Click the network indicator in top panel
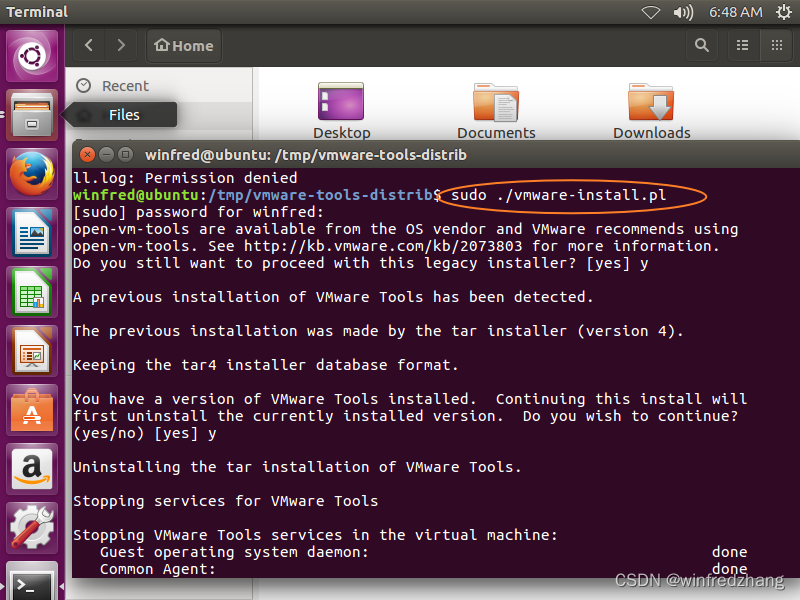800x600 pixels. point(651,12)
